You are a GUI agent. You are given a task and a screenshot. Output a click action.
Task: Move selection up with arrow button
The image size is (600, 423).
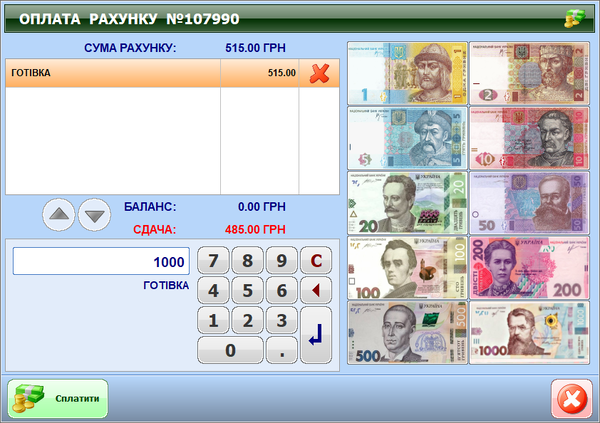coord(59,214)
